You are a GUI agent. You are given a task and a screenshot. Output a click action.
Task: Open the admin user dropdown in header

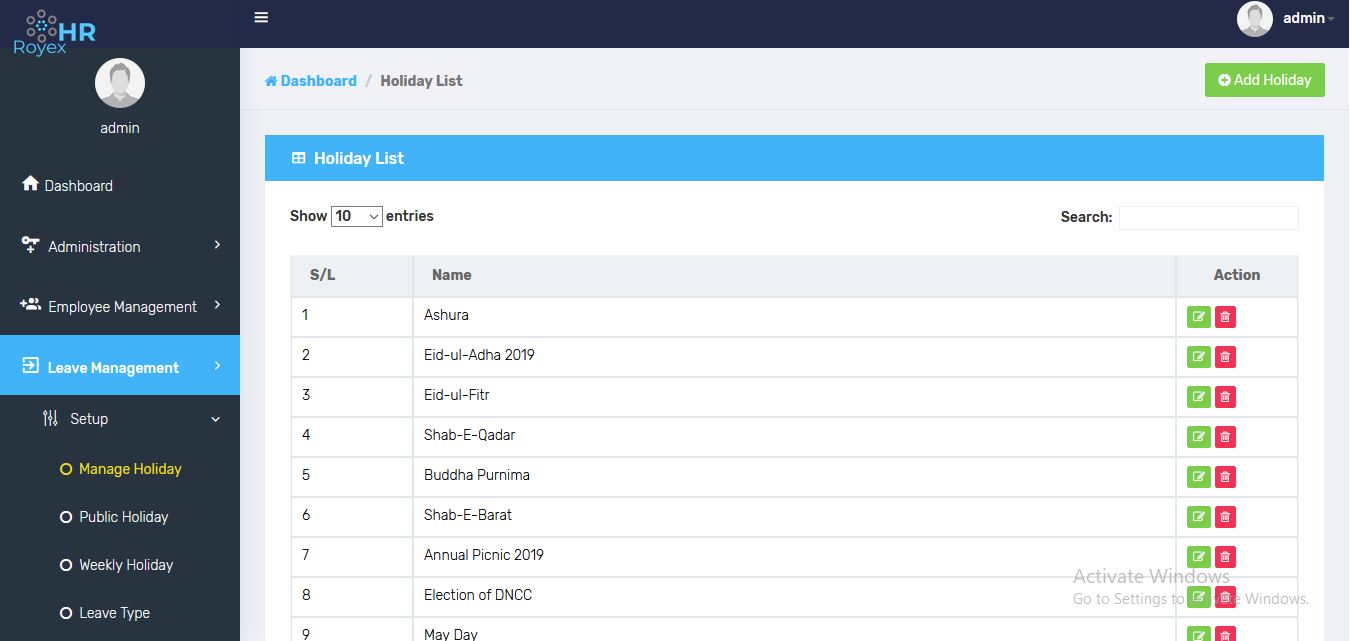[x=1286, y=18]
